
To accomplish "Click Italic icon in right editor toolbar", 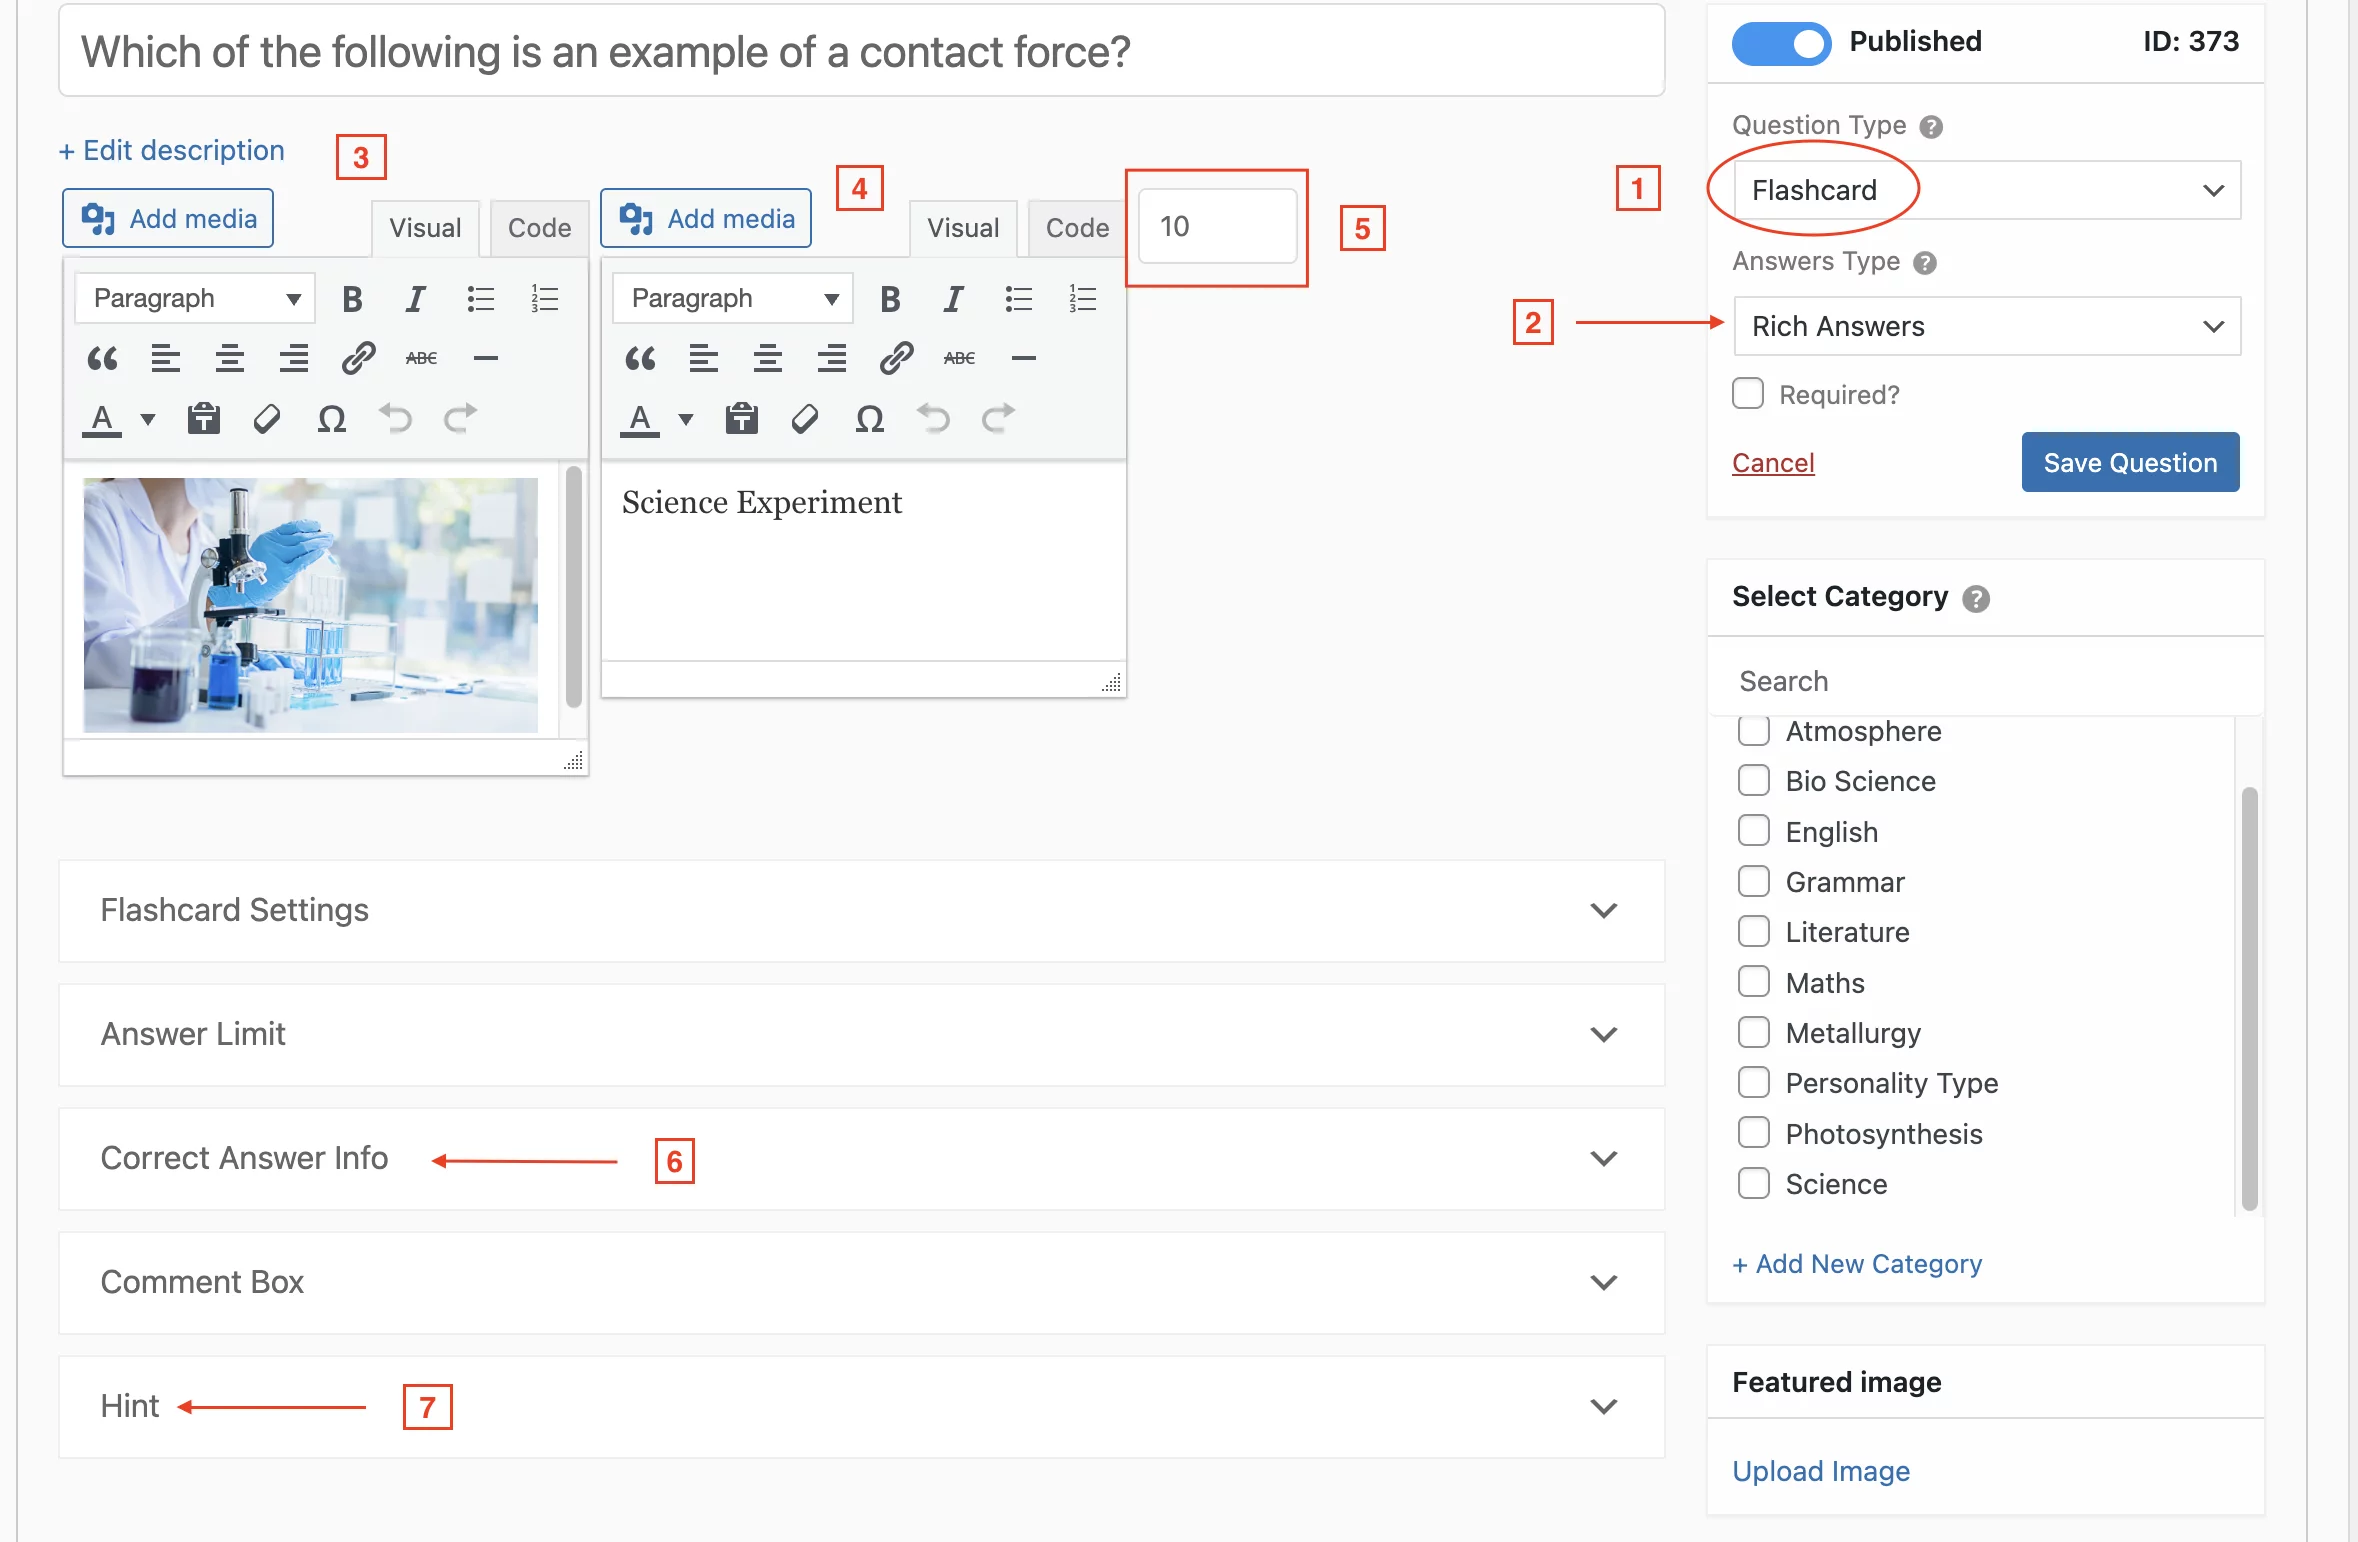I will tap(953, 299).
